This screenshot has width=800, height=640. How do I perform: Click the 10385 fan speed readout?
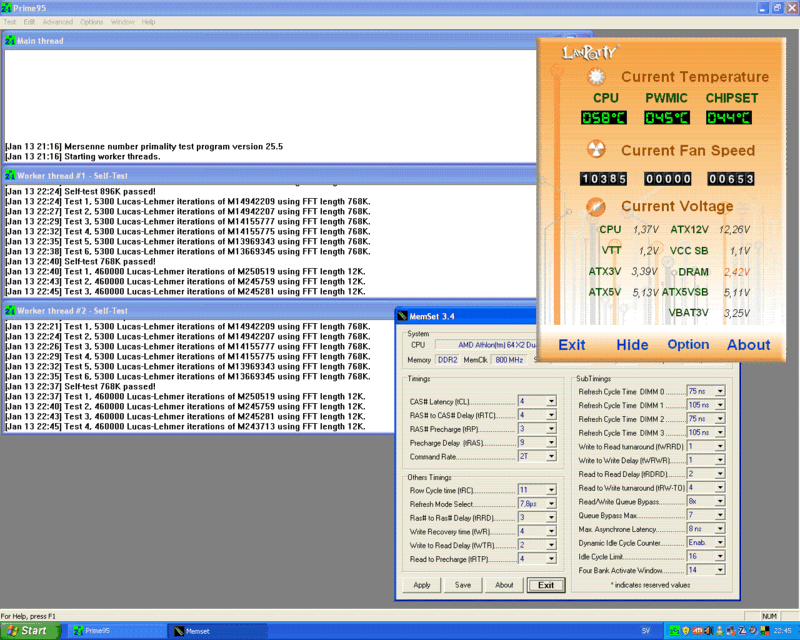(604, 179)
